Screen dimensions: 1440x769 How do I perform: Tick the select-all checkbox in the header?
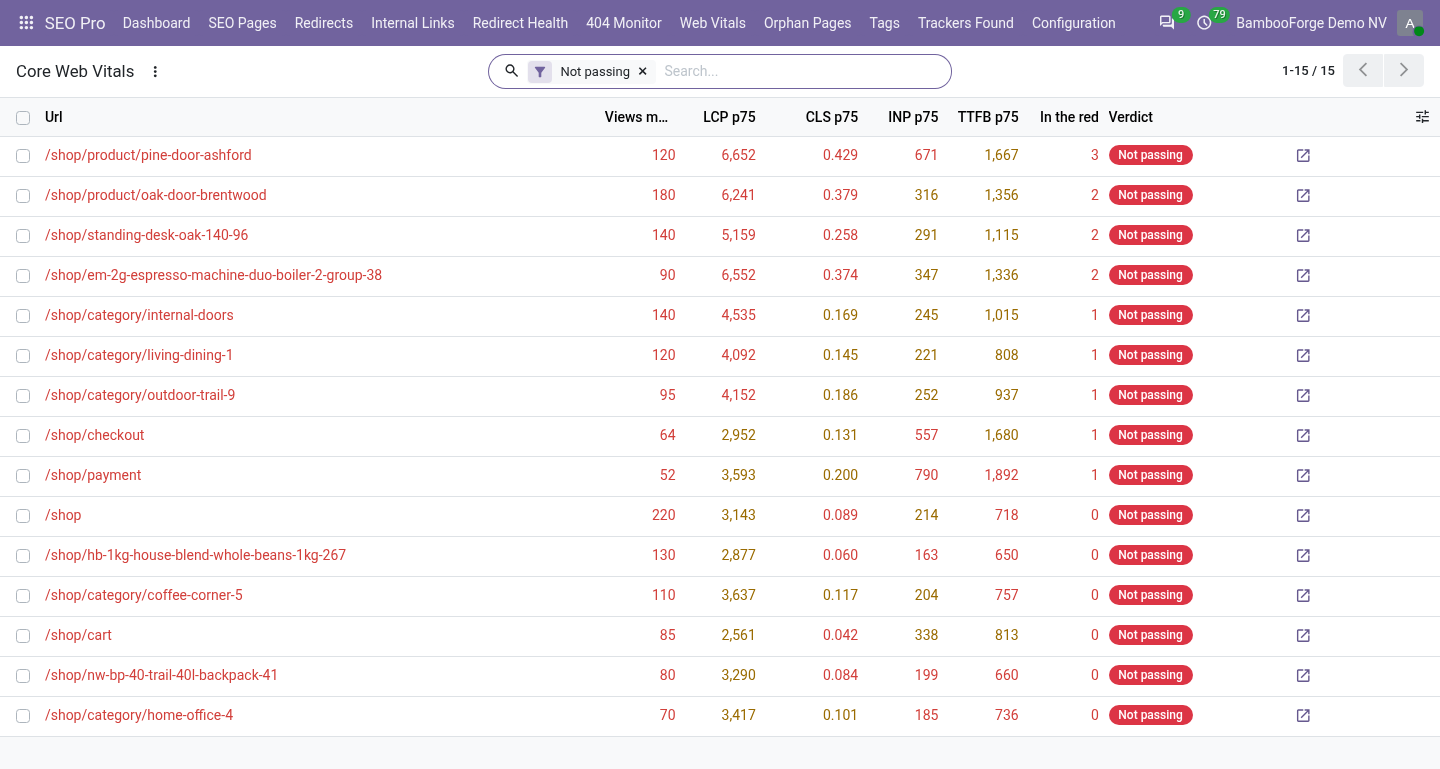click(x=23, y=118)
